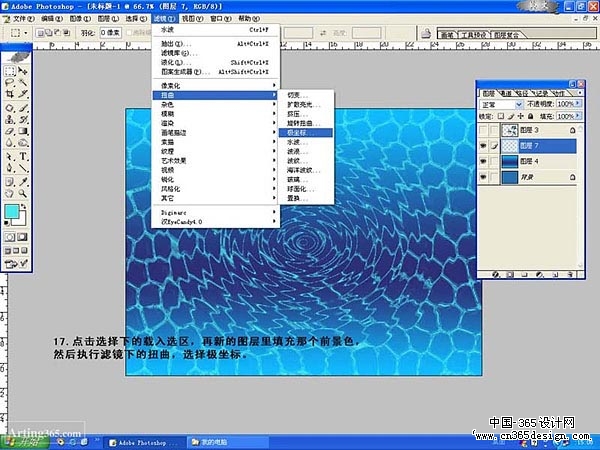Expand the 杂色 filter submenu
Viewport: 600px width, 450px height.
point(216,104)
